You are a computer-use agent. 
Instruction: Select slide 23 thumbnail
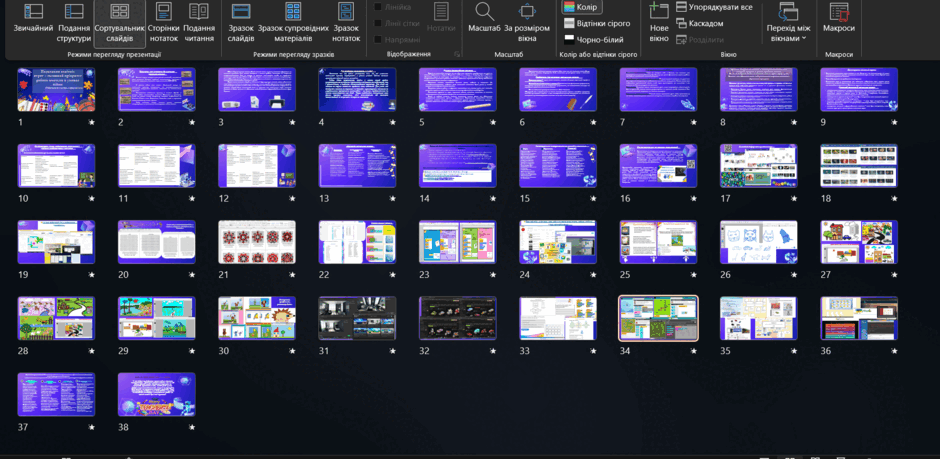458,242
